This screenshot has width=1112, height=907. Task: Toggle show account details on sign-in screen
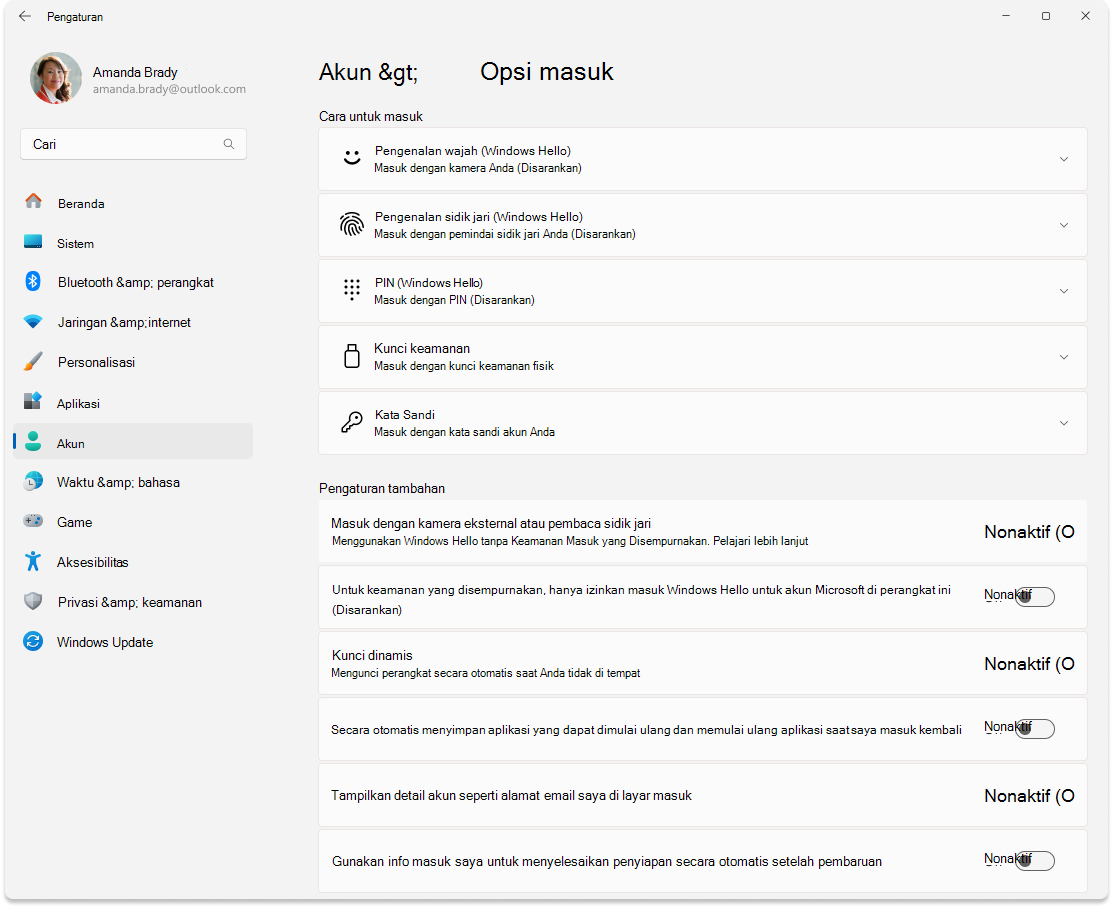1029,796
